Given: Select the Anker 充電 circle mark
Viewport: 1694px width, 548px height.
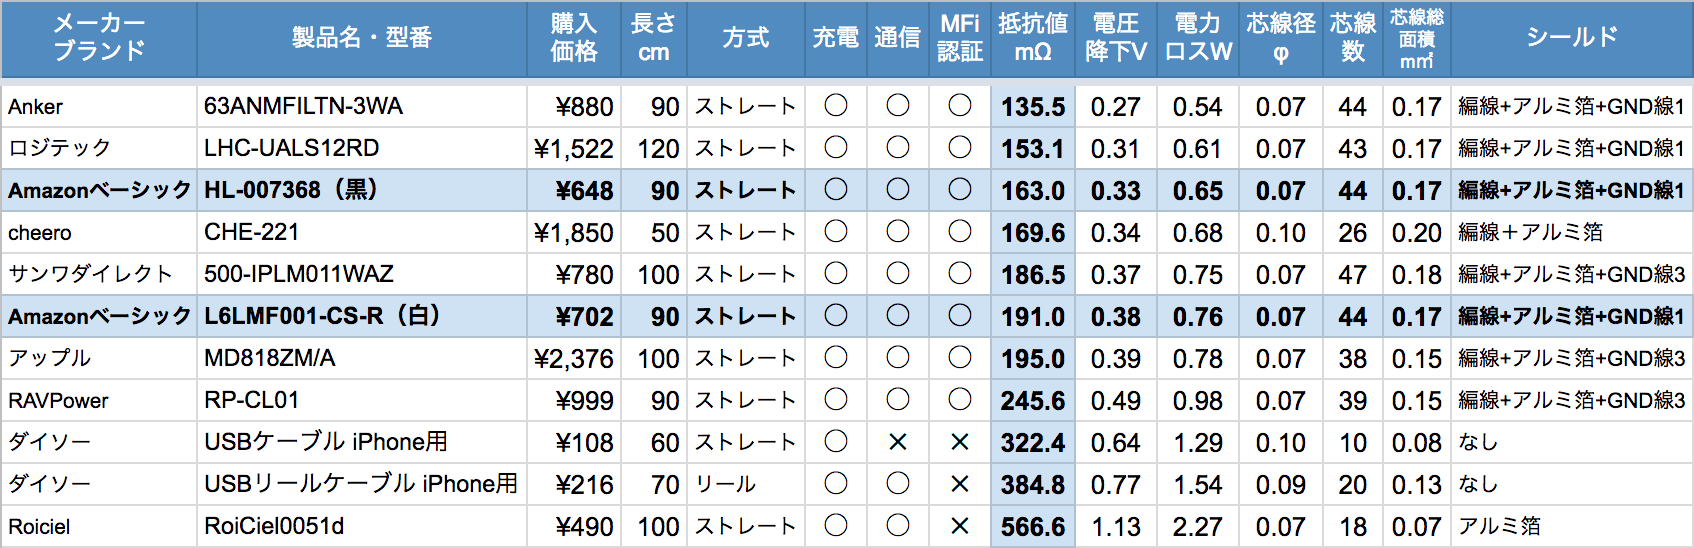Looking at the screenshot, I should (x=836, y=105).
